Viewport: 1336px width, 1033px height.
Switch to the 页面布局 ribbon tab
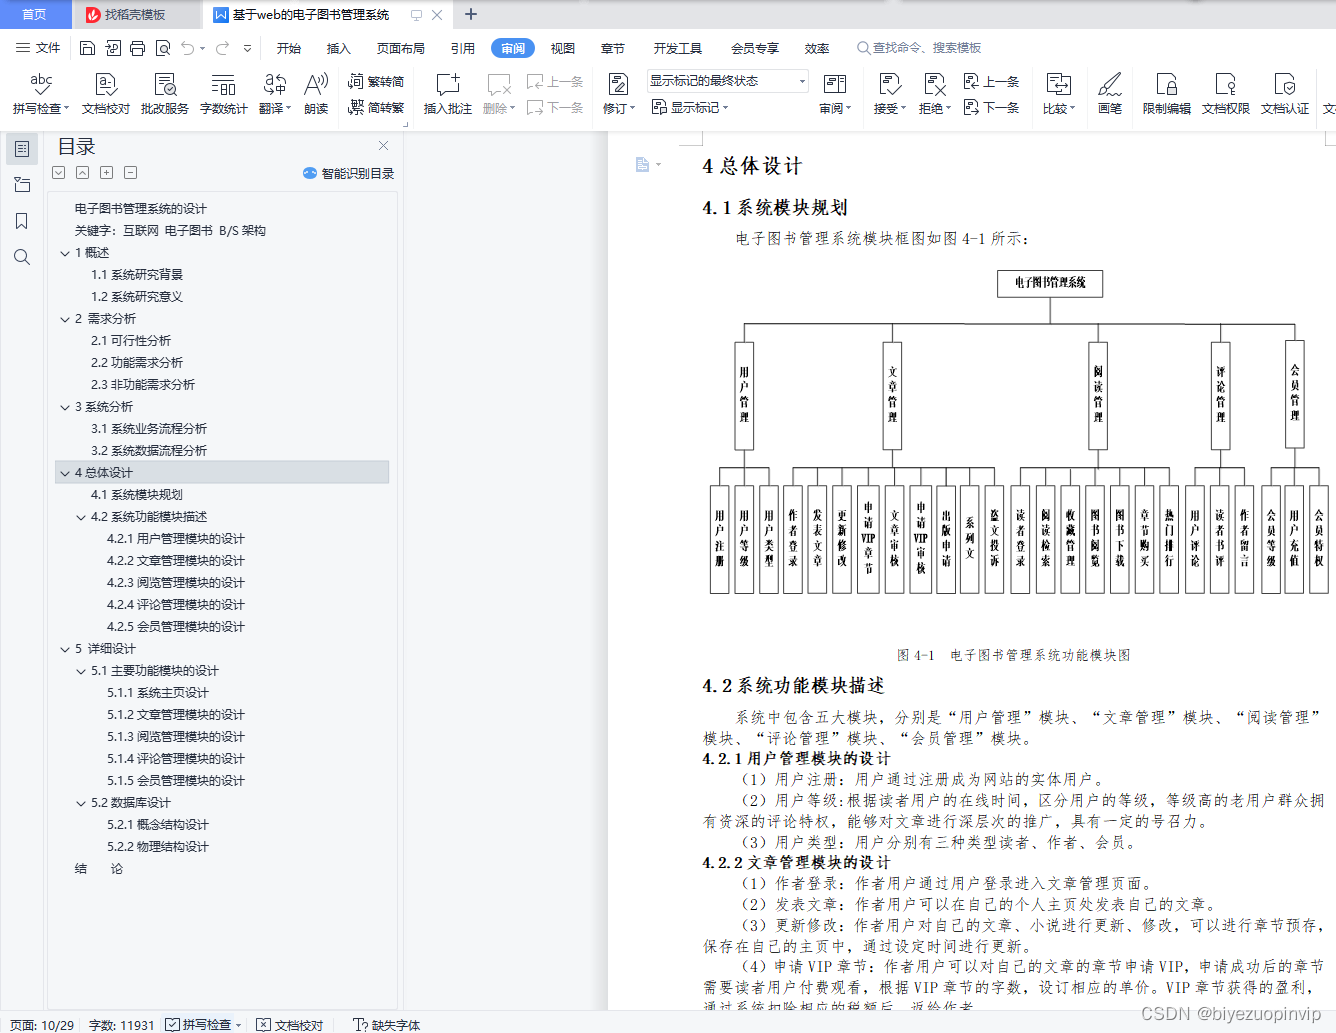coord(401,48)
